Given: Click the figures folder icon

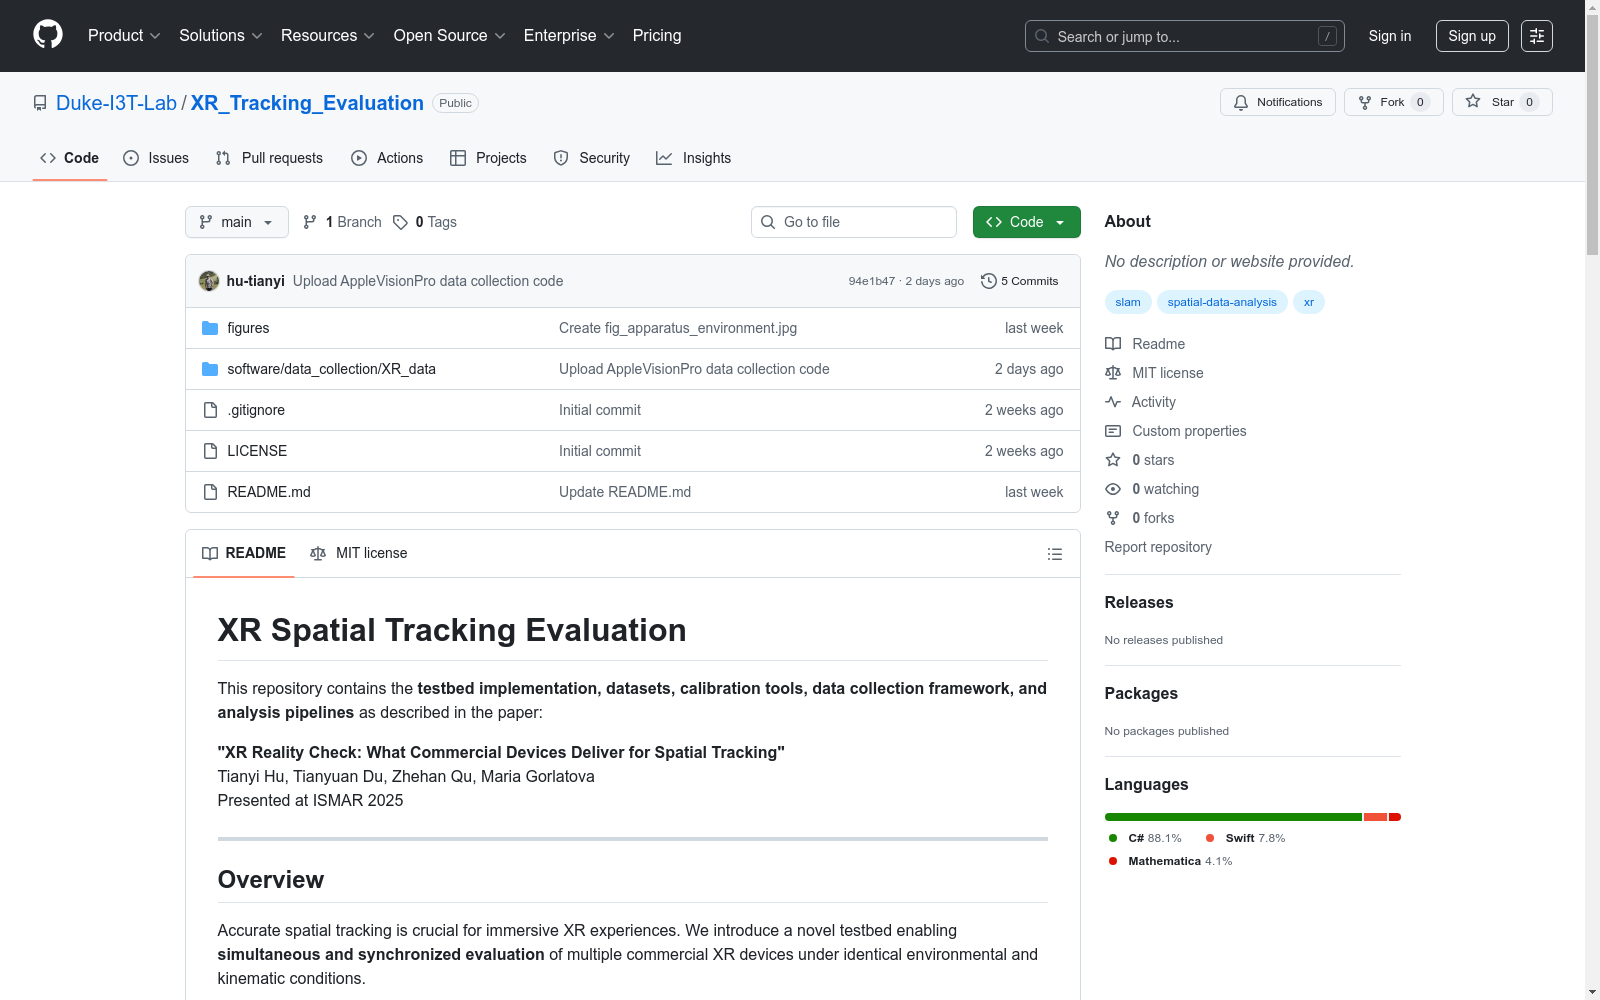Looking at the screenshot, I should pos(210,328).
